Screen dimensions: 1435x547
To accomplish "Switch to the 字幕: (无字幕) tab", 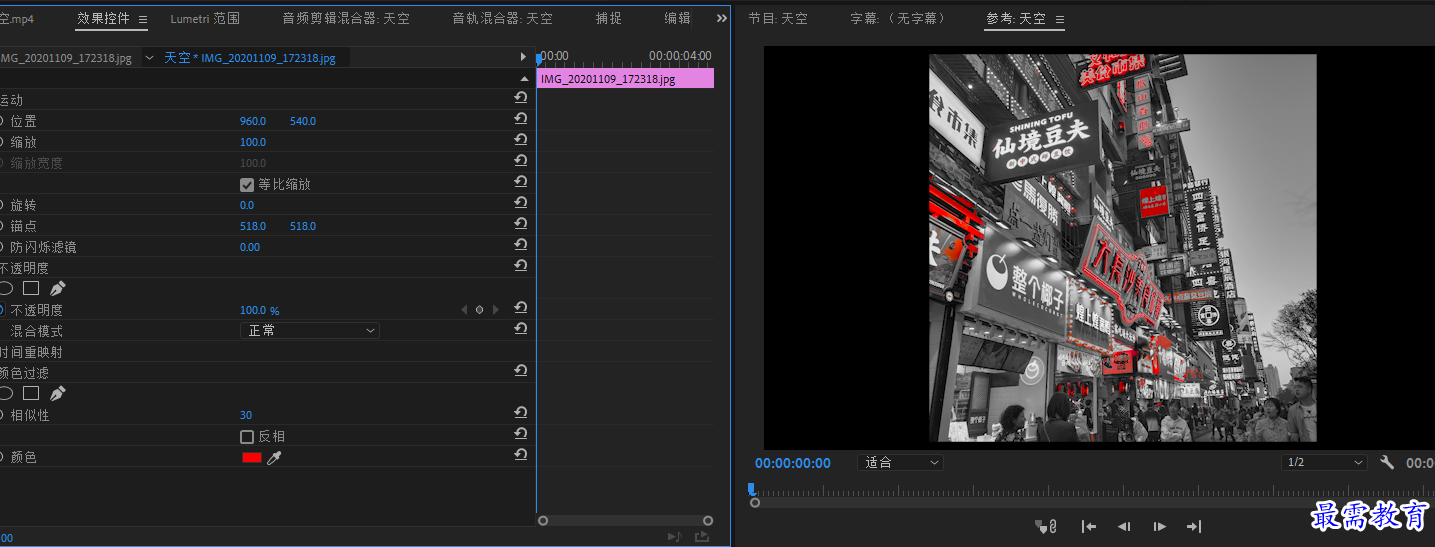I will [897, 18].
